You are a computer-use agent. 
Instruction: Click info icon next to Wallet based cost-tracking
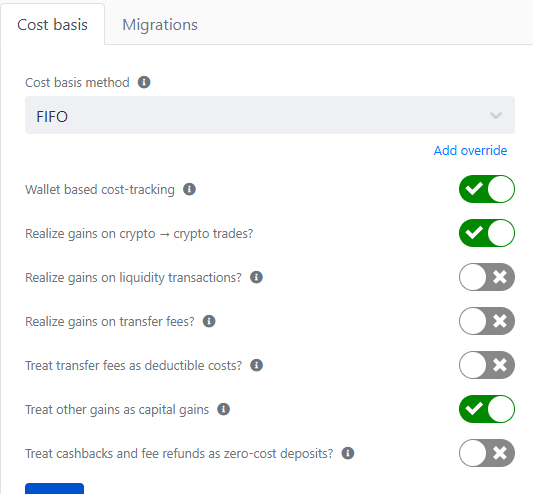click(189, 189)
